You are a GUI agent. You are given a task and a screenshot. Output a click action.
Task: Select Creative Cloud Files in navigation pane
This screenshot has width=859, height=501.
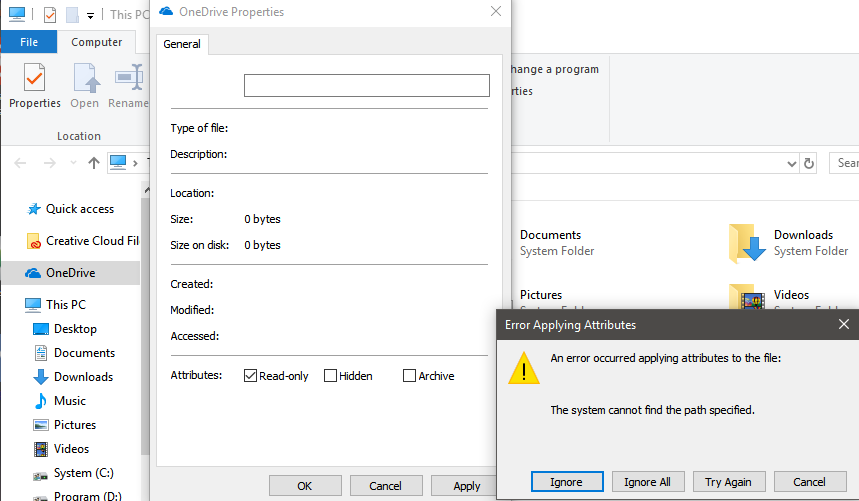click(82, 241)
